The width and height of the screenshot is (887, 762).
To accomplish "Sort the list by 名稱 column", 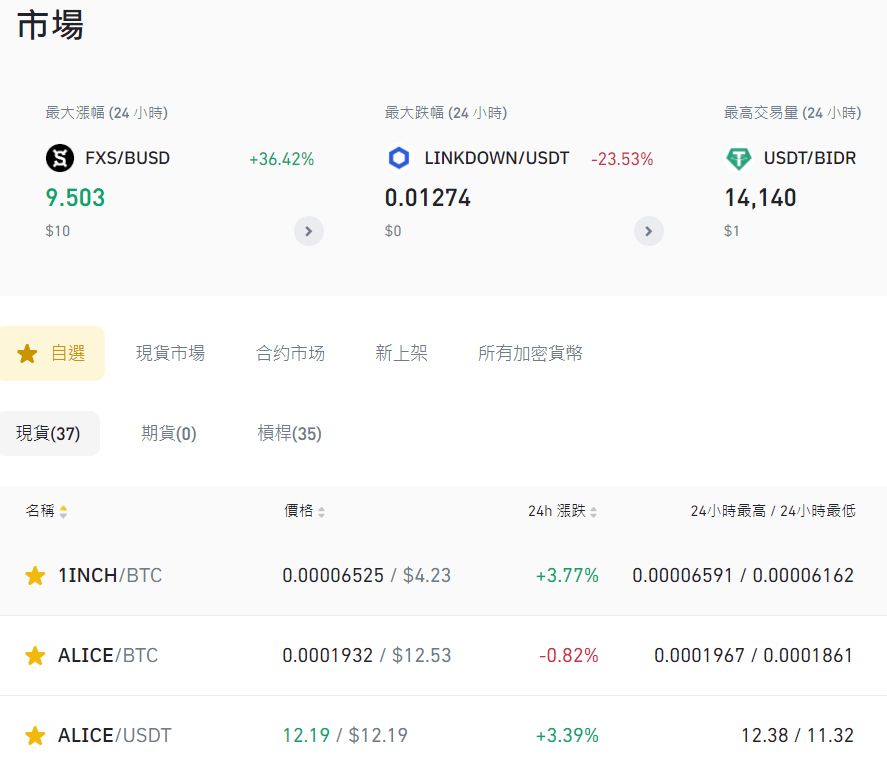I will [x=46, y=511].
